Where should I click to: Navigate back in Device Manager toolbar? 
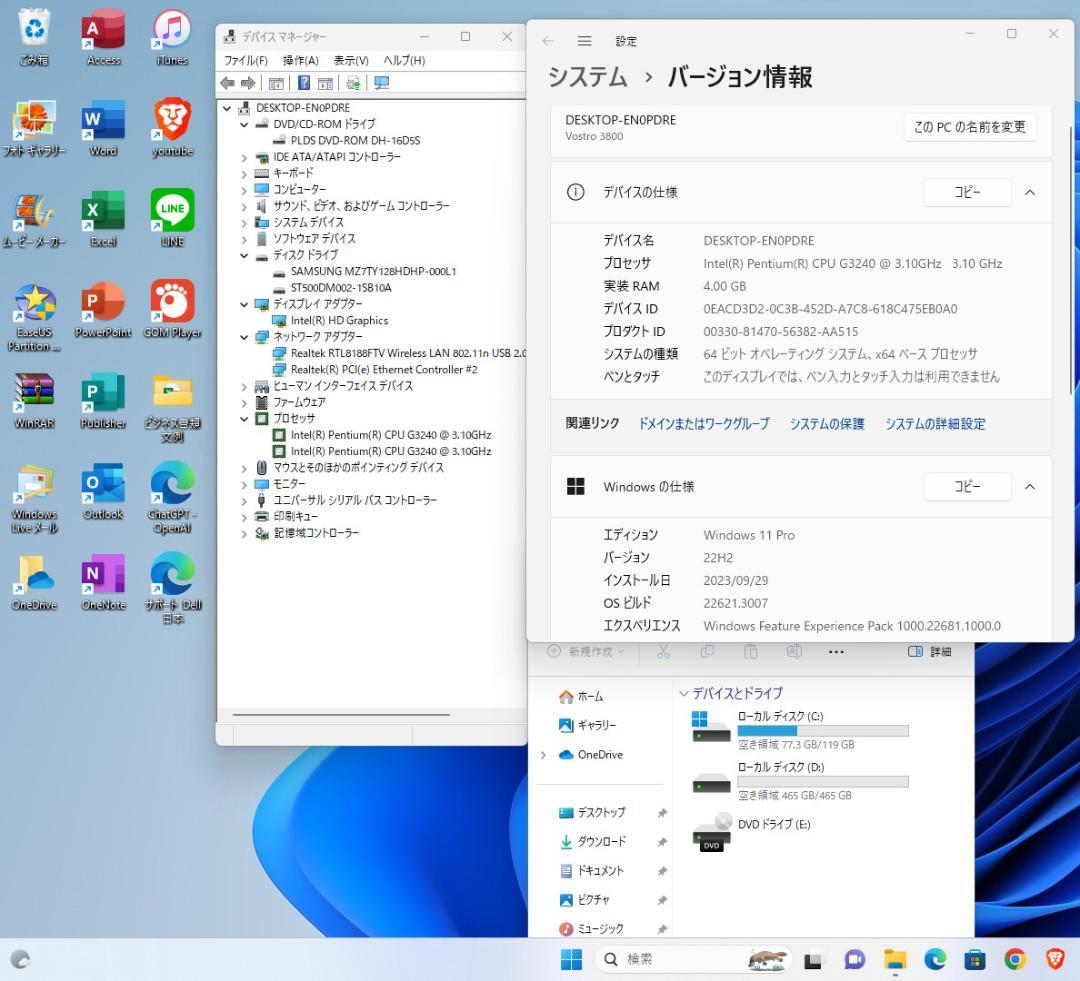click(x=228, y=82)
